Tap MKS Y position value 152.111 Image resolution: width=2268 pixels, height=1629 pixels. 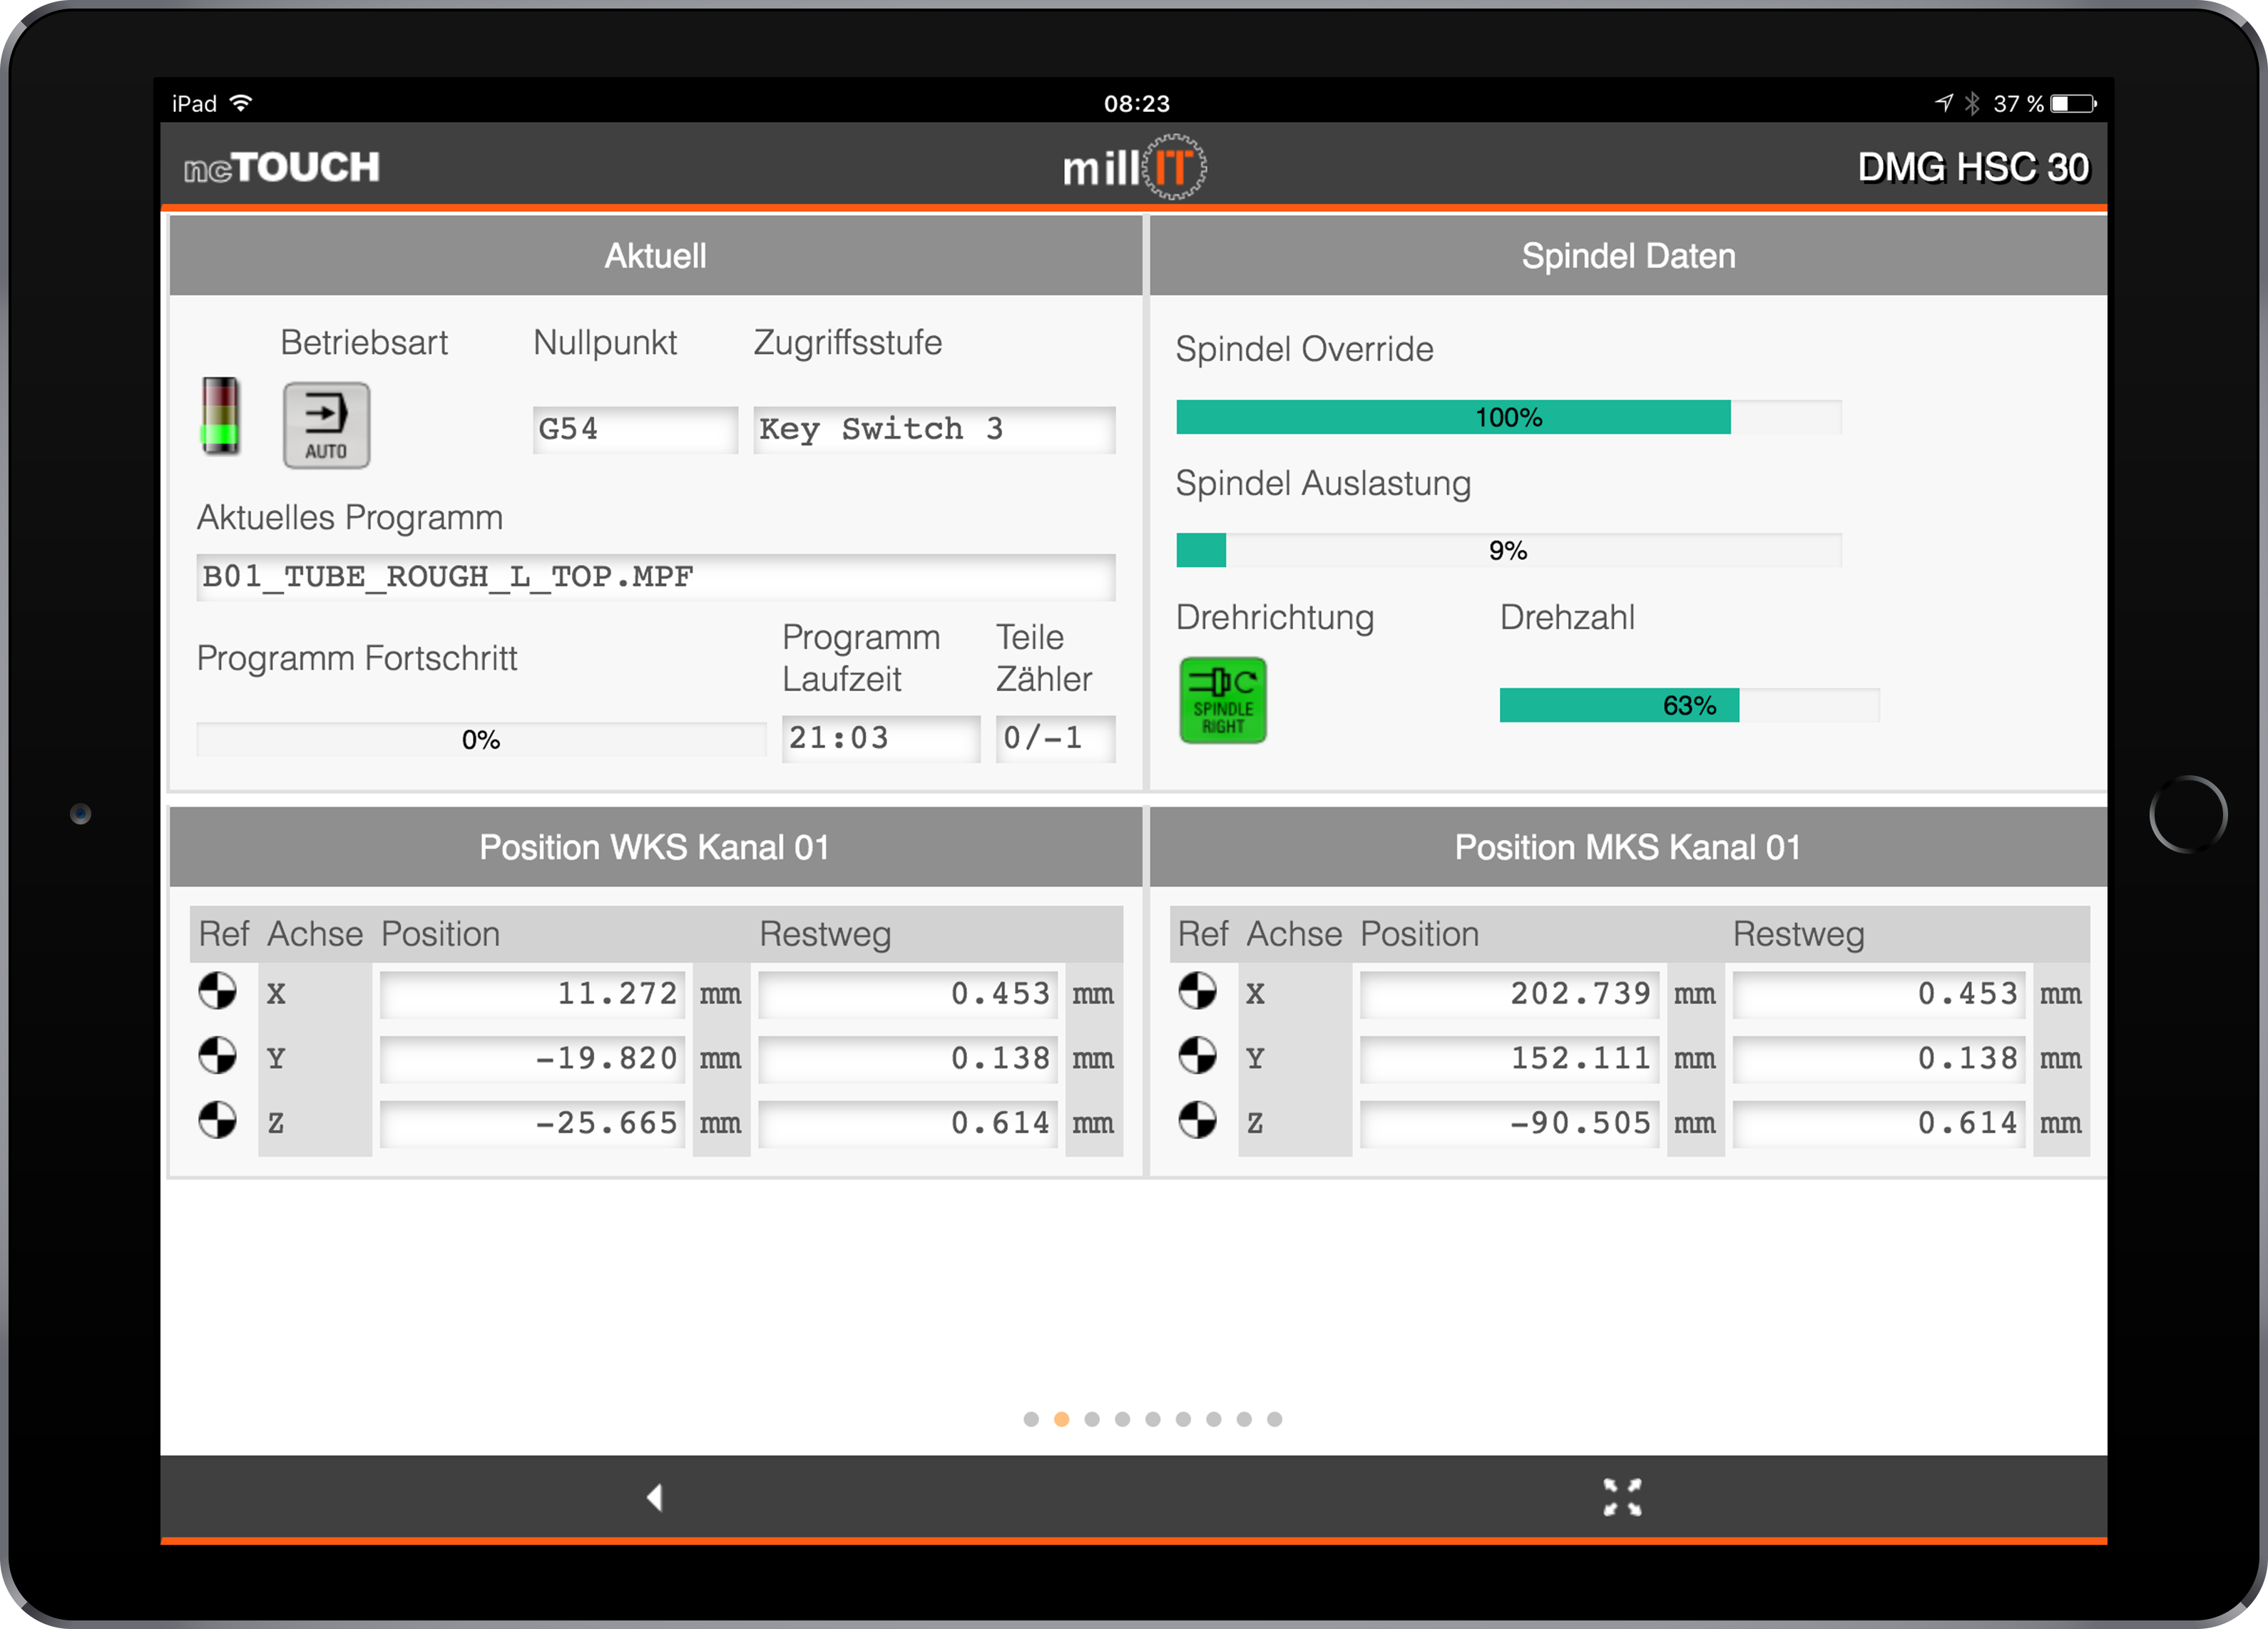(x=1509, y=1058)
